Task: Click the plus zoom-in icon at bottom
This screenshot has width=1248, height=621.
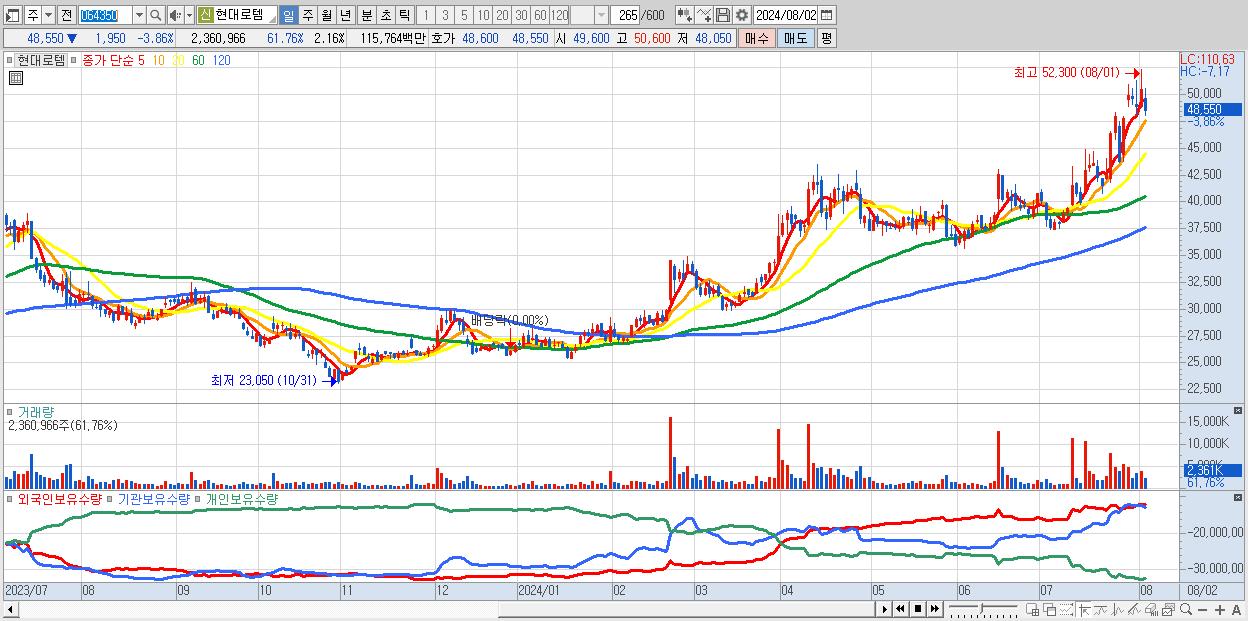Action: pos(1220,610)
